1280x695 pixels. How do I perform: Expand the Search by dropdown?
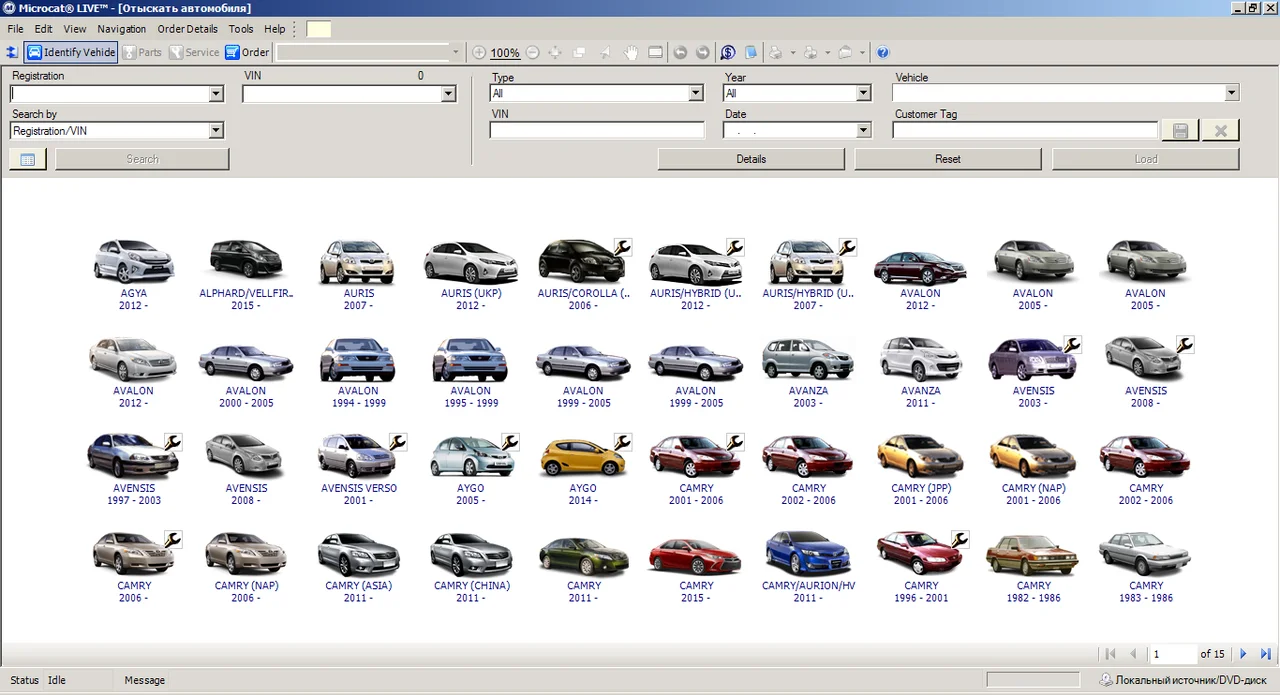click(x=215, y=131)
